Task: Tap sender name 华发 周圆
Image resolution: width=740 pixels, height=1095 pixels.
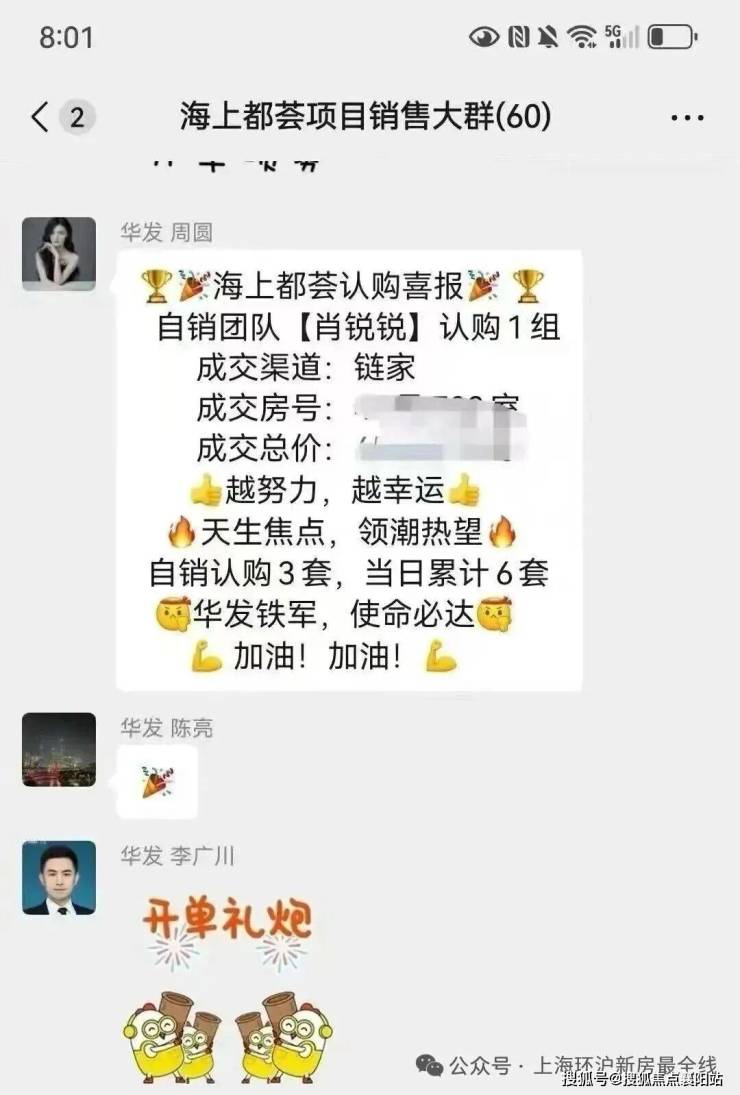Action: 166,232
